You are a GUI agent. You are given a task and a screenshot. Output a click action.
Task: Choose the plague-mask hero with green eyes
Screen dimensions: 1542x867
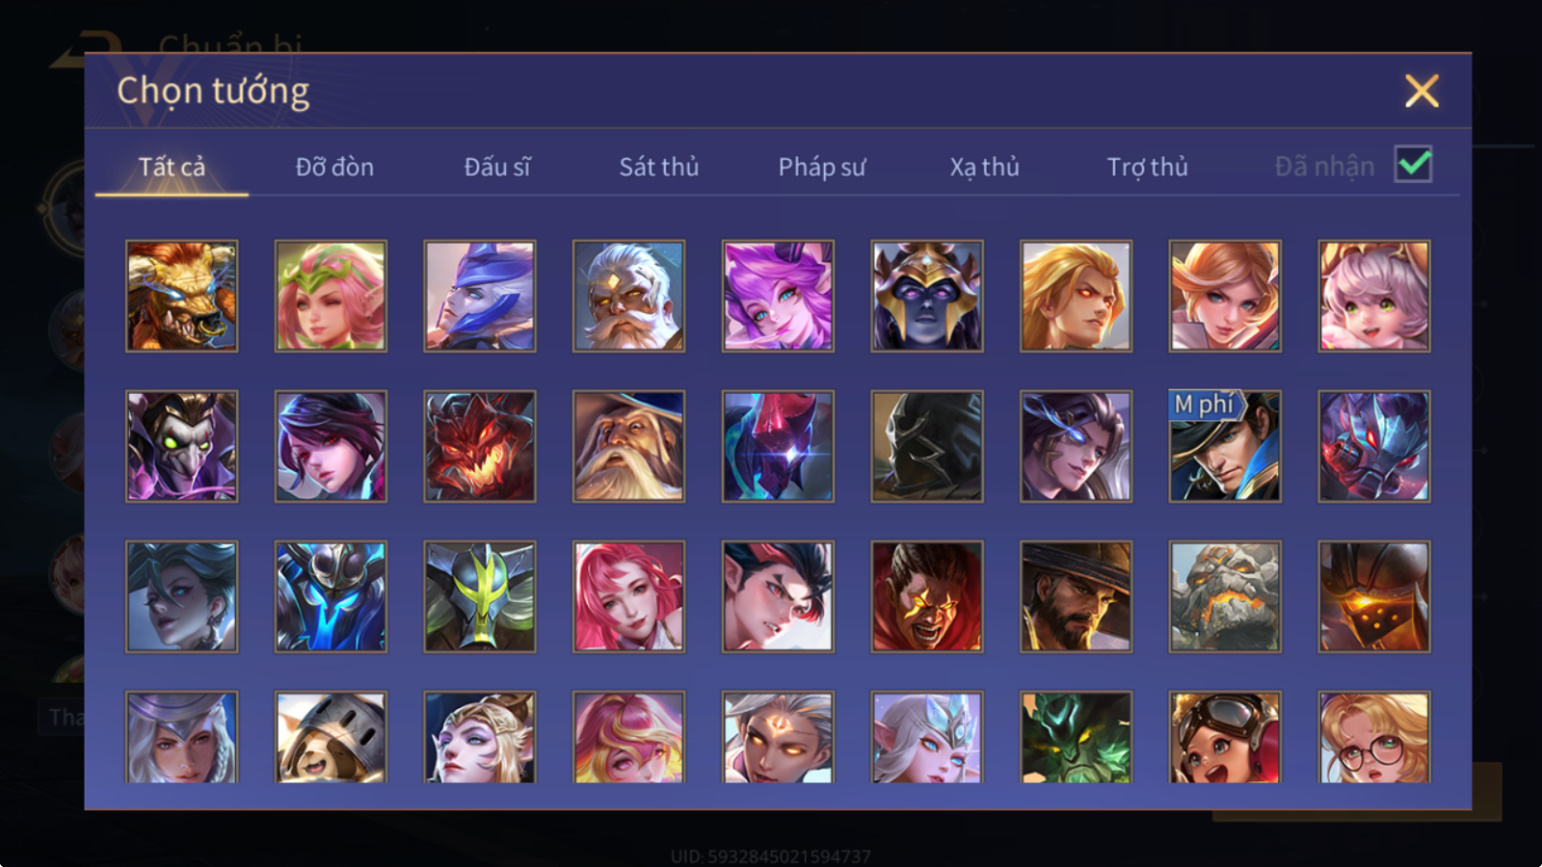point(182,446)
